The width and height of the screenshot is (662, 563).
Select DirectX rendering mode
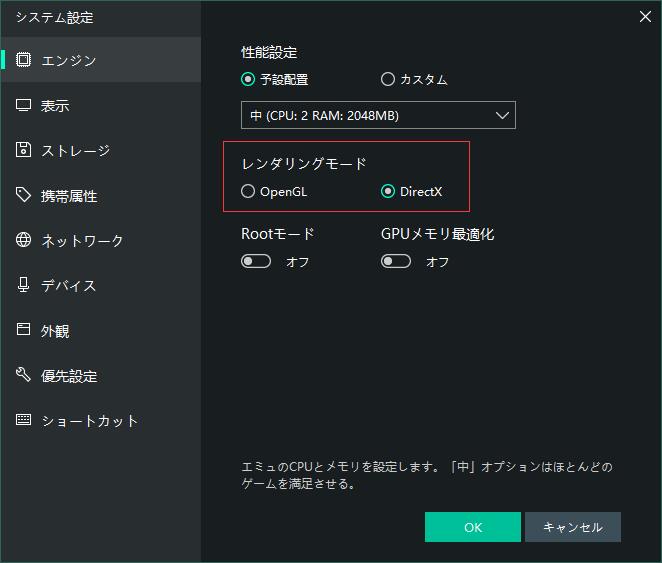[x=388, y=192]
